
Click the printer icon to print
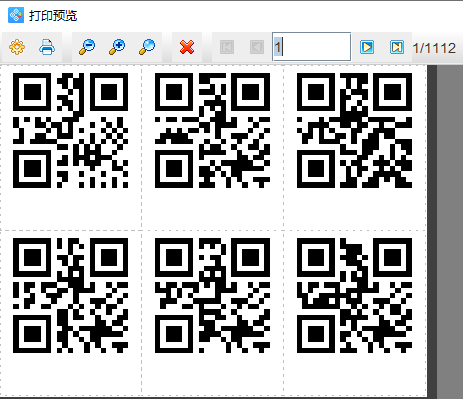click(x=47, y=47)
